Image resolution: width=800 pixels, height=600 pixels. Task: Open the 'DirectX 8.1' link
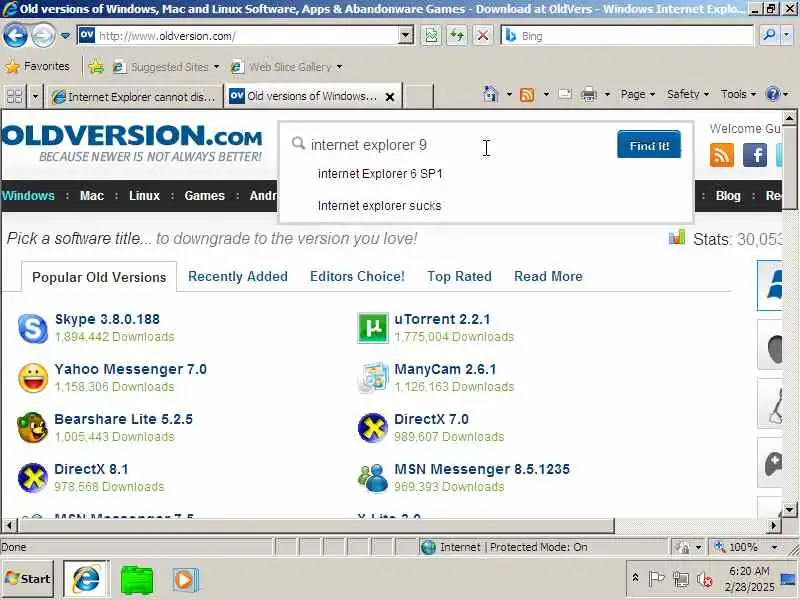(91, 469)
